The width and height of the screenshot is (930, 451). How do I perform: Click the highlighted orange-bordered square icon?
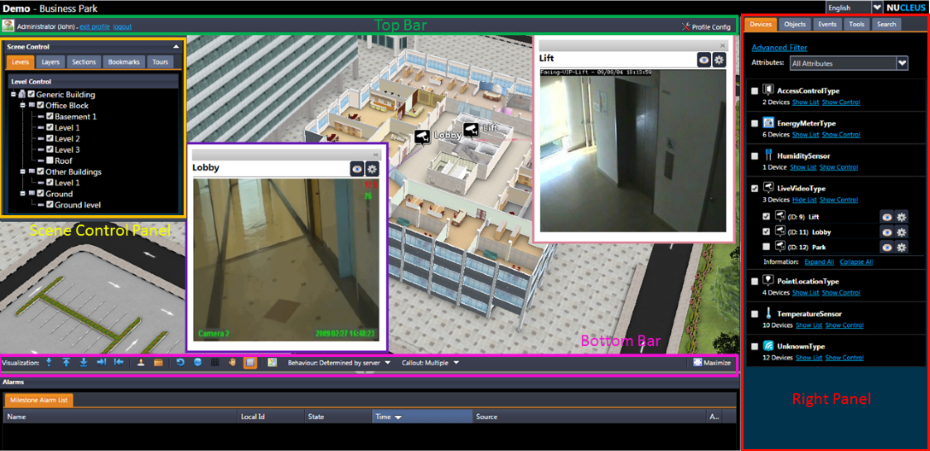(x=250, y=363)
